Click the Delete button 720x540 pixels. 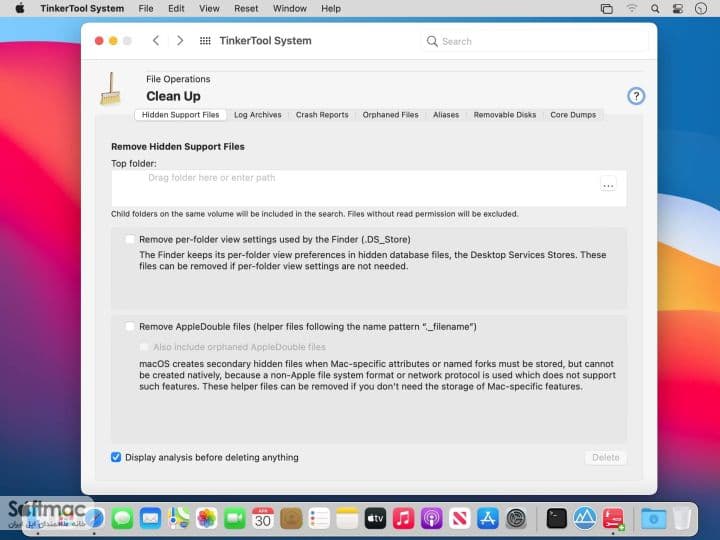tap(606, 457)
